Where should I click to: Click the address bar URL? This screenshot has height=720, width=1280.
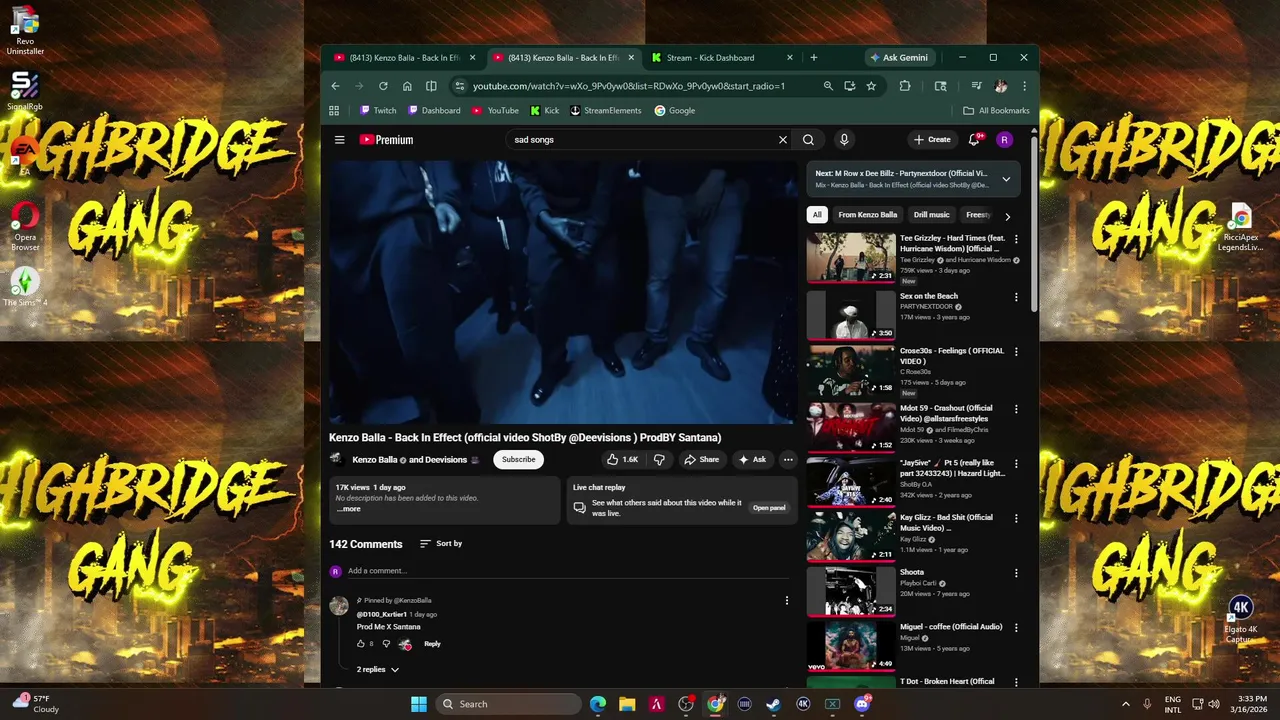629,86
